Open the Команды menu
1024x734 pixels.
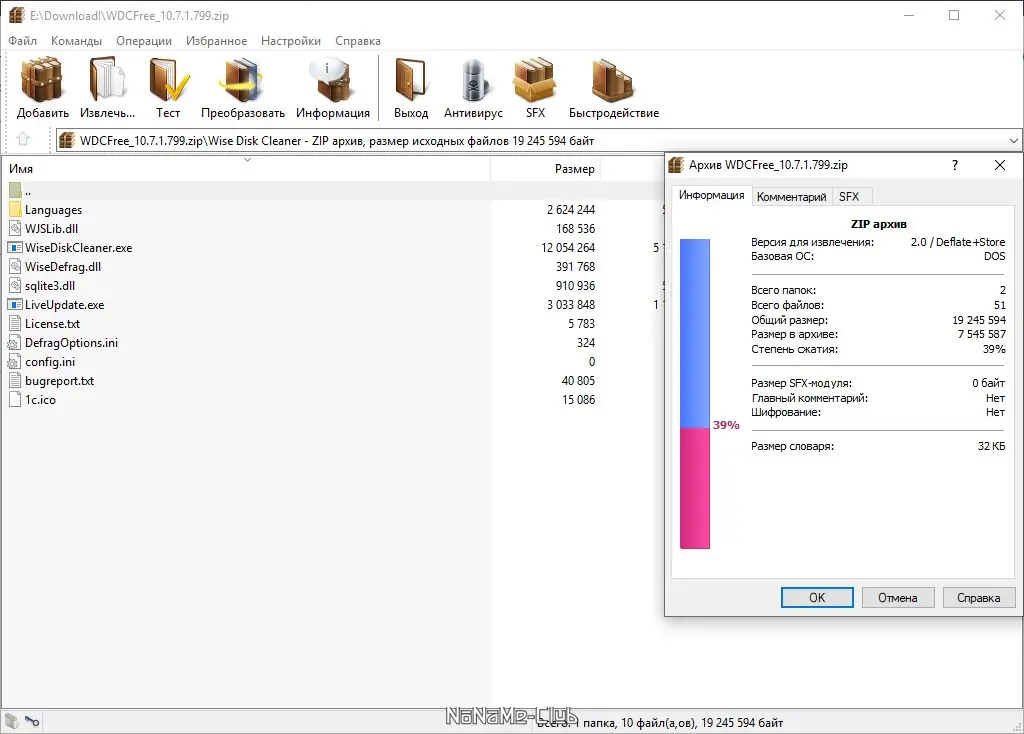[x=76, y=40]
